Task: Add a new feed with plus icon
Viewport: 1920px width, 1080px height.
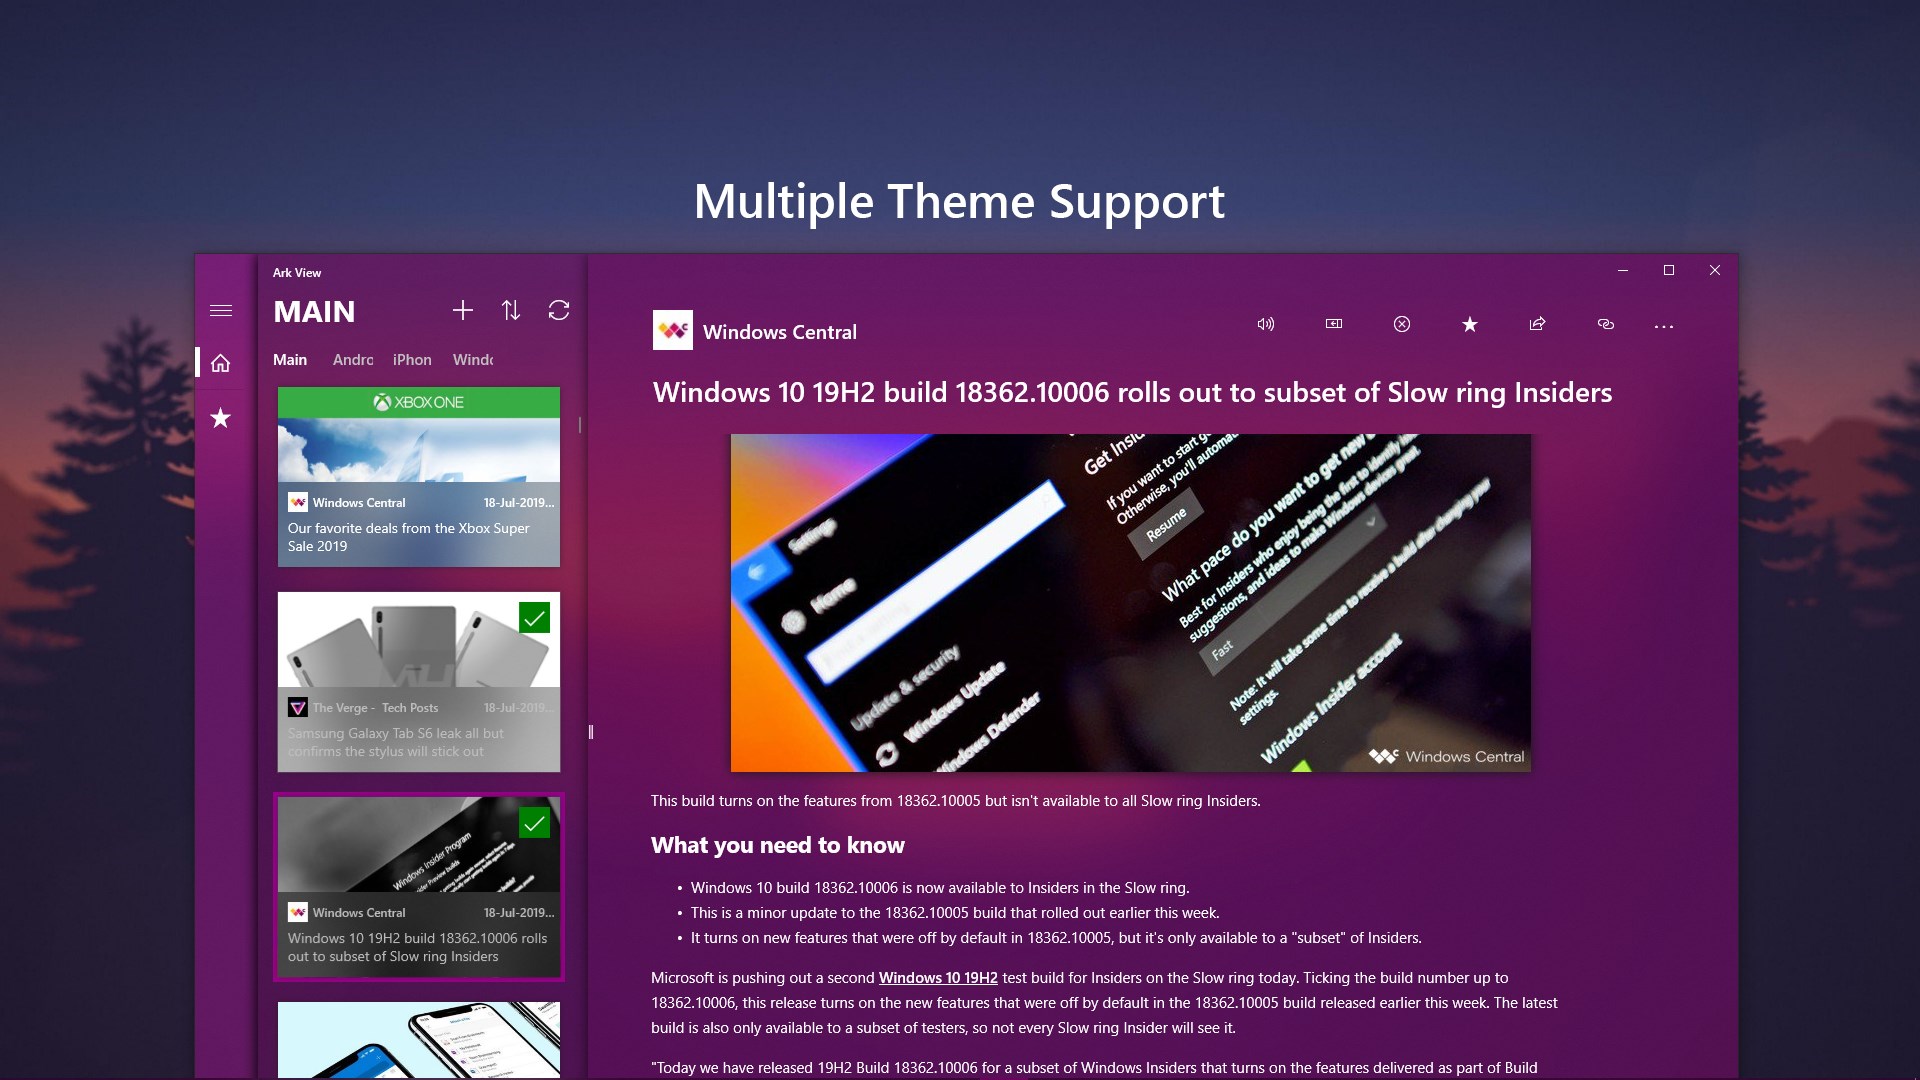Action: [462, 311]
